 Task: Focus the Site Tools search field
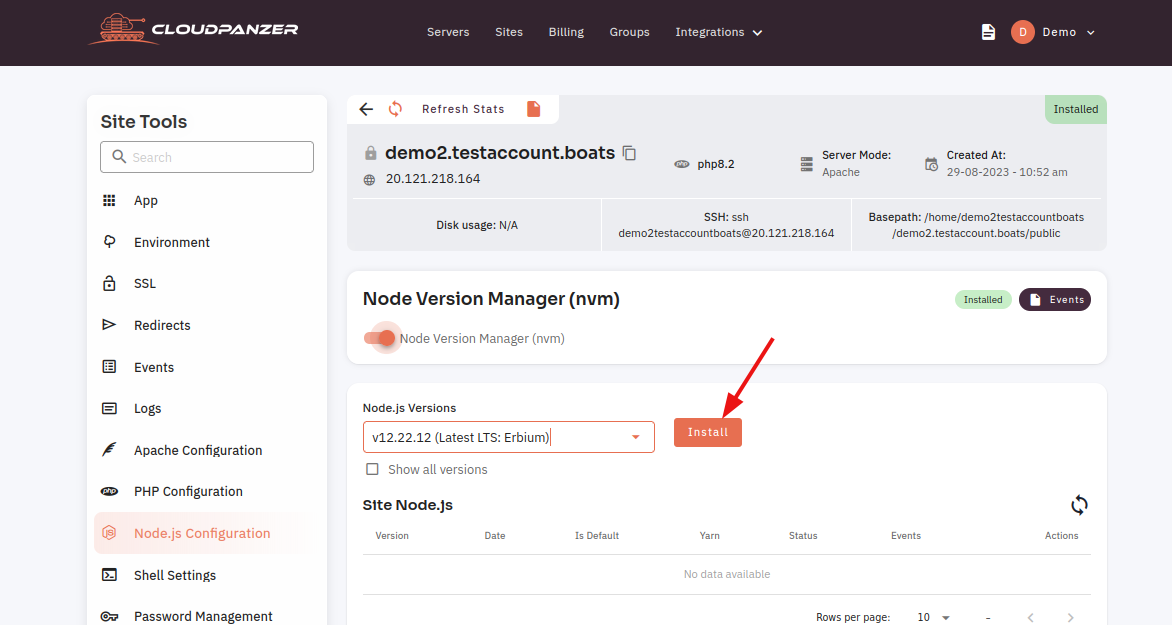[207, 157]
